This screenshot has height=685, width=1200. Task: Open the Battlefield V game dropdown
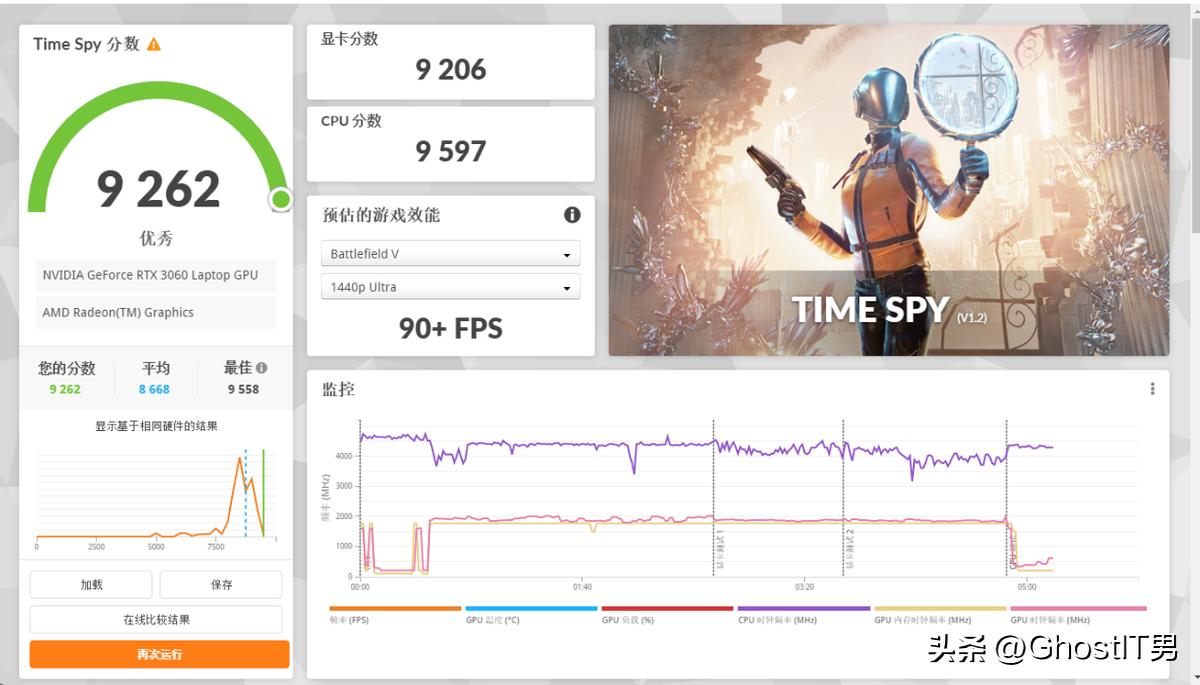point(450,254)
